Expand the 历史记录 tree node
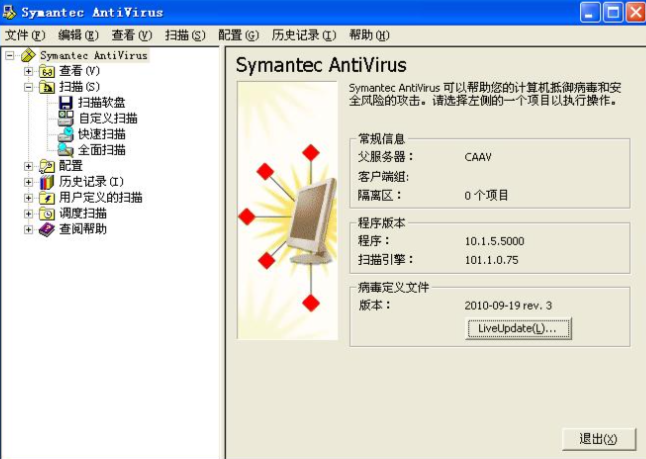This screenshot has height=459, width=646. point(28,182)
